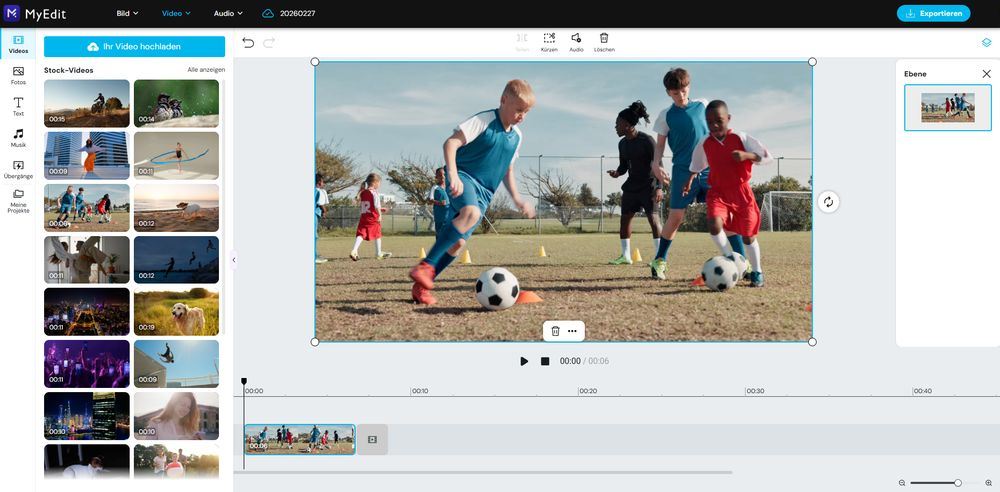Select the birds in snow stock video
1000x492 pixels.
(176, 103)
